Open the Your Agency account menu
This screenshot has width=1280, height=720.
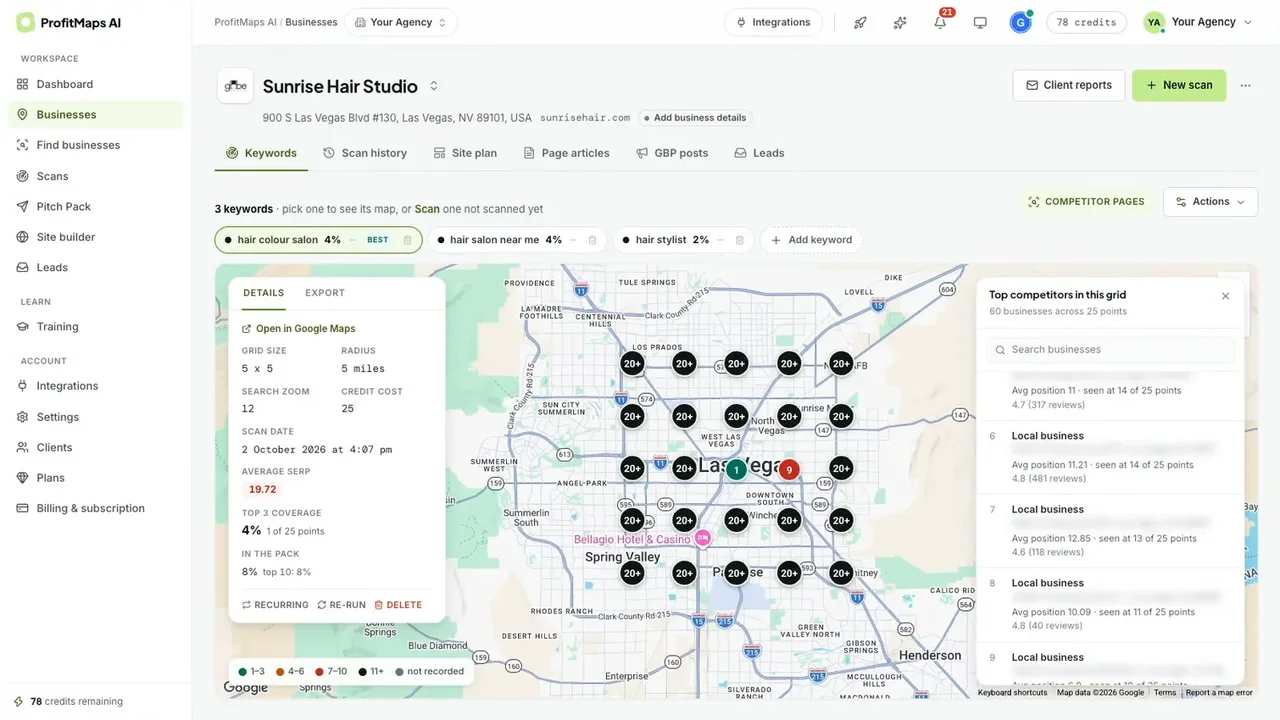1197,22
